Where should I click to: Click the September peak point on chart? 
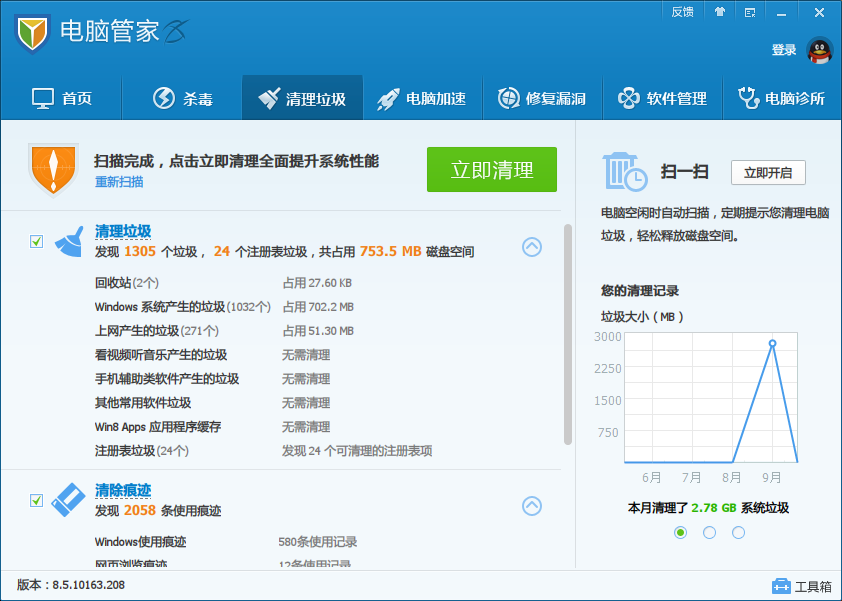click(772, 343)
